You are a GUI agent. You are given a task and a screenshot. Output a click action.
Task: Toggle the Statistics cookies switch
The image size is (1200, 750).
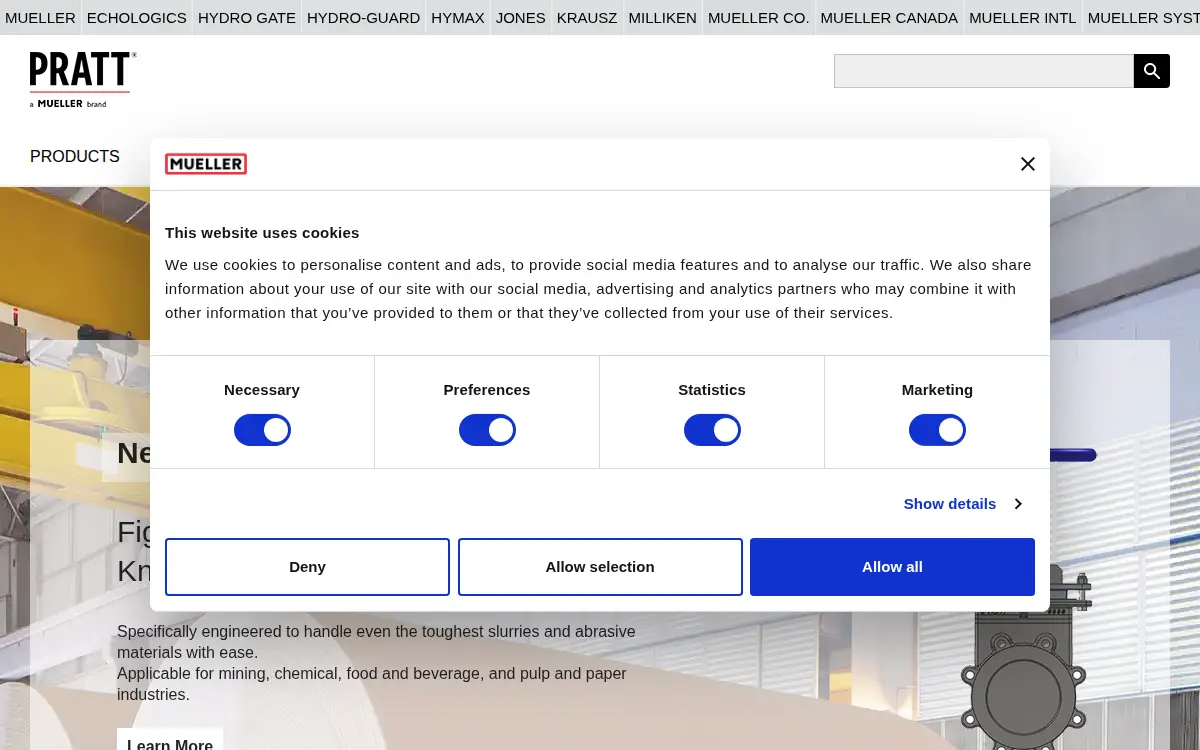[712, 430]
